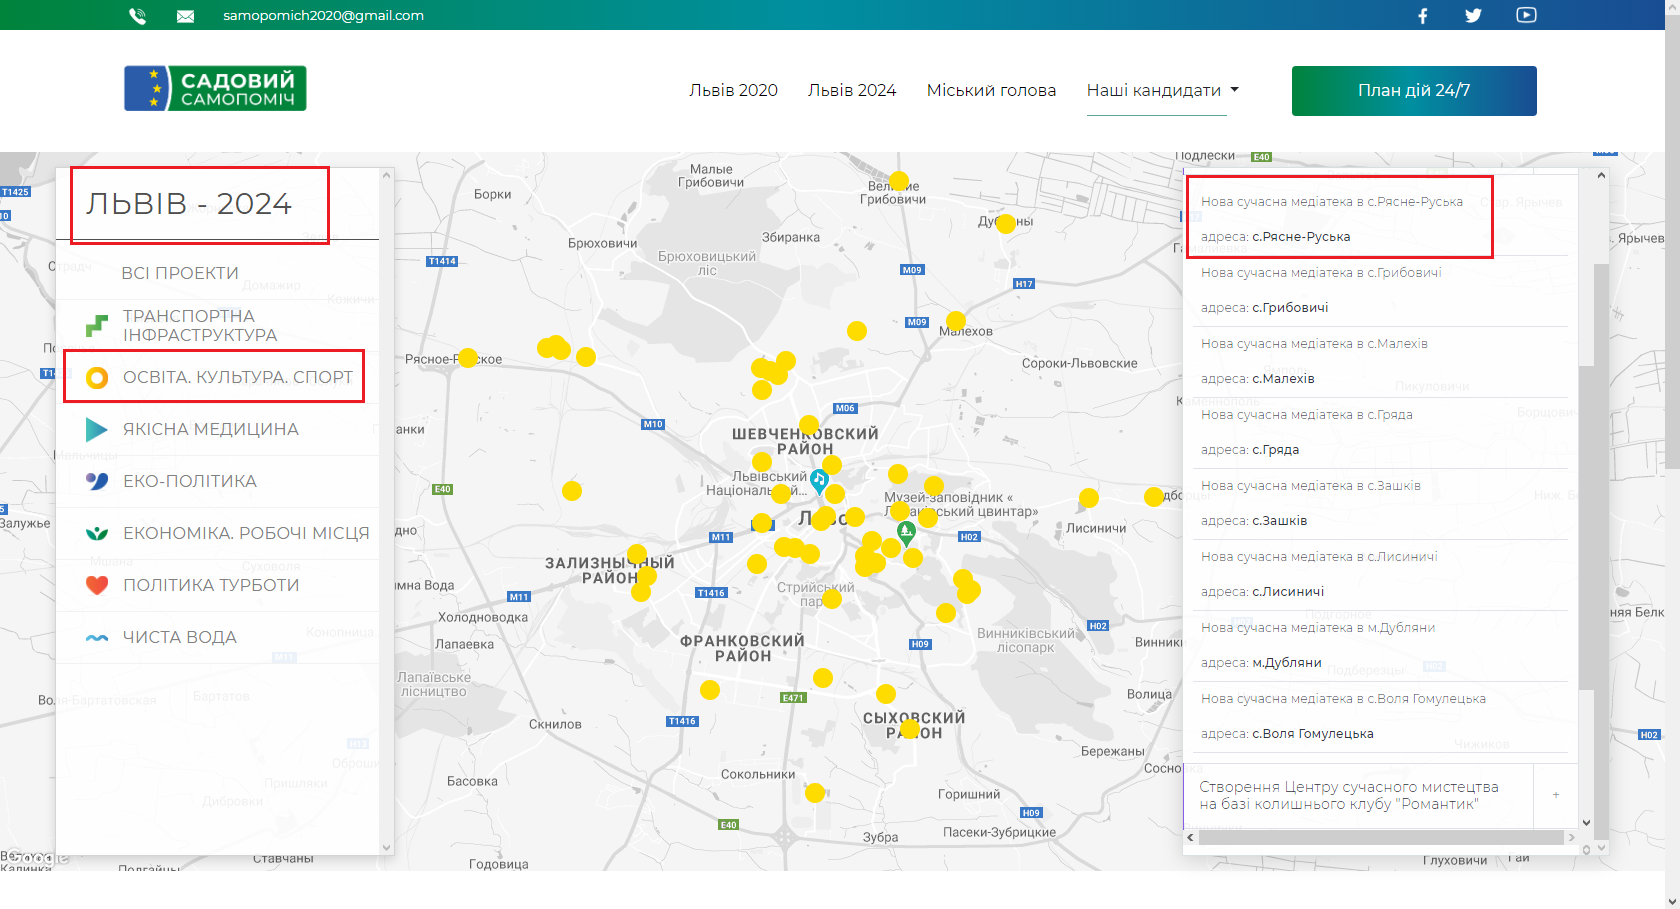Click the project list vertical scrollbar

click(x=1586, y=529)
